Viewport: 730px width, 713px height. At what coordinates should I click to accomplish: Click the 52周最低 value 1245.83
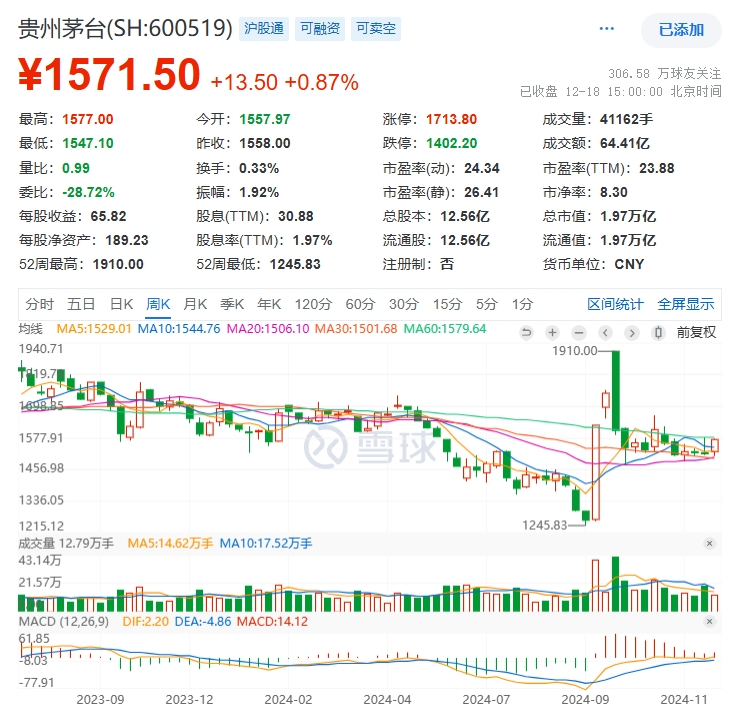pyautogui.click(x=295, y=264)
